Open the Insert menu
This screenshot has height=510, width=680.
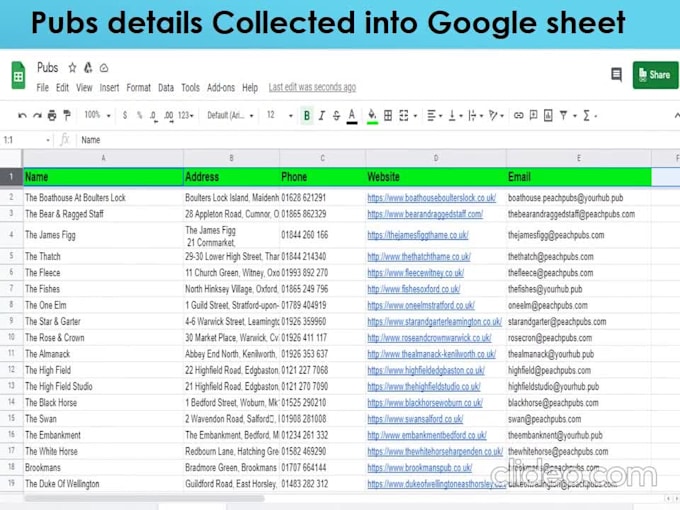point(109,88)
